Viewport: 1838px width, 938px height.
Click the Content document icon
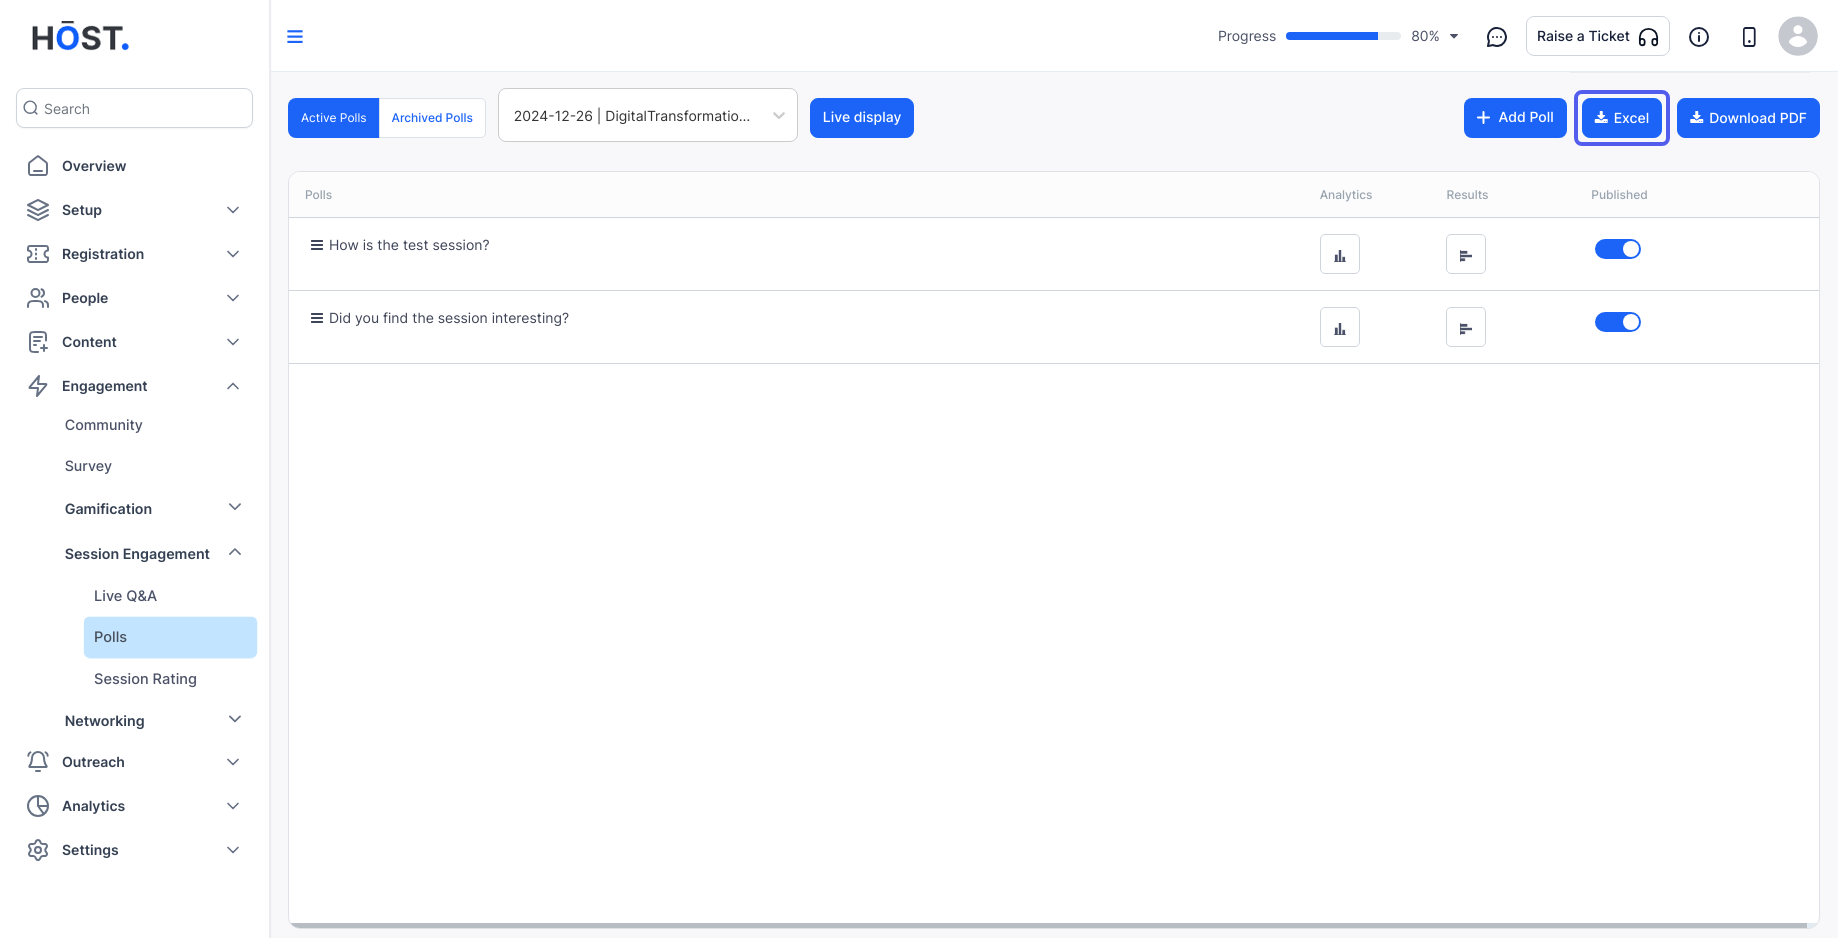[38, 342]
